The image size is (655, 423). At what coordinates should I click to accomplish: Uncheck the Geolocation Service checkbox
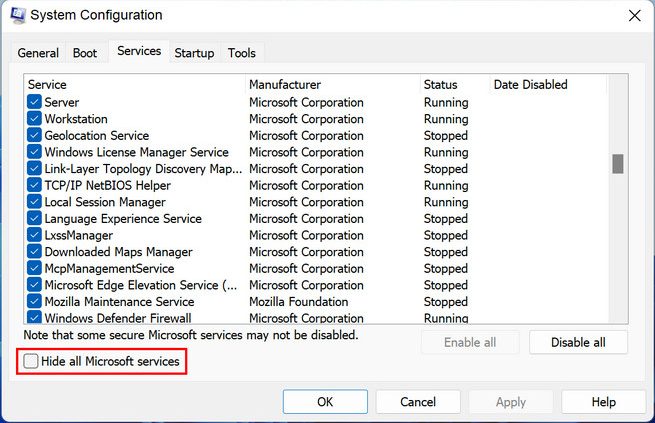[x=35, y=136]
